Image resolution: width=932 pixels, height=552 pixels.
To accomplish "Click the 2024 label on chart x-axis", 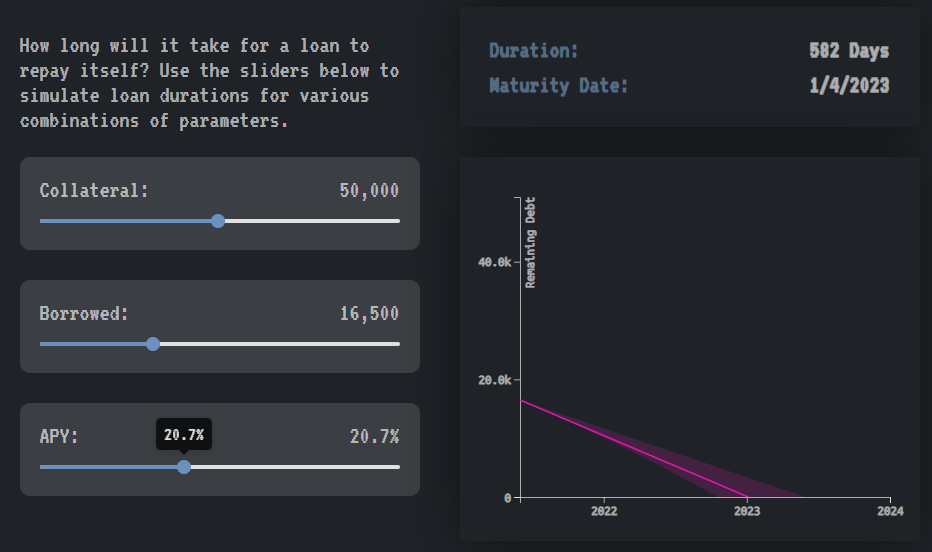I will [x=890, y=511].
